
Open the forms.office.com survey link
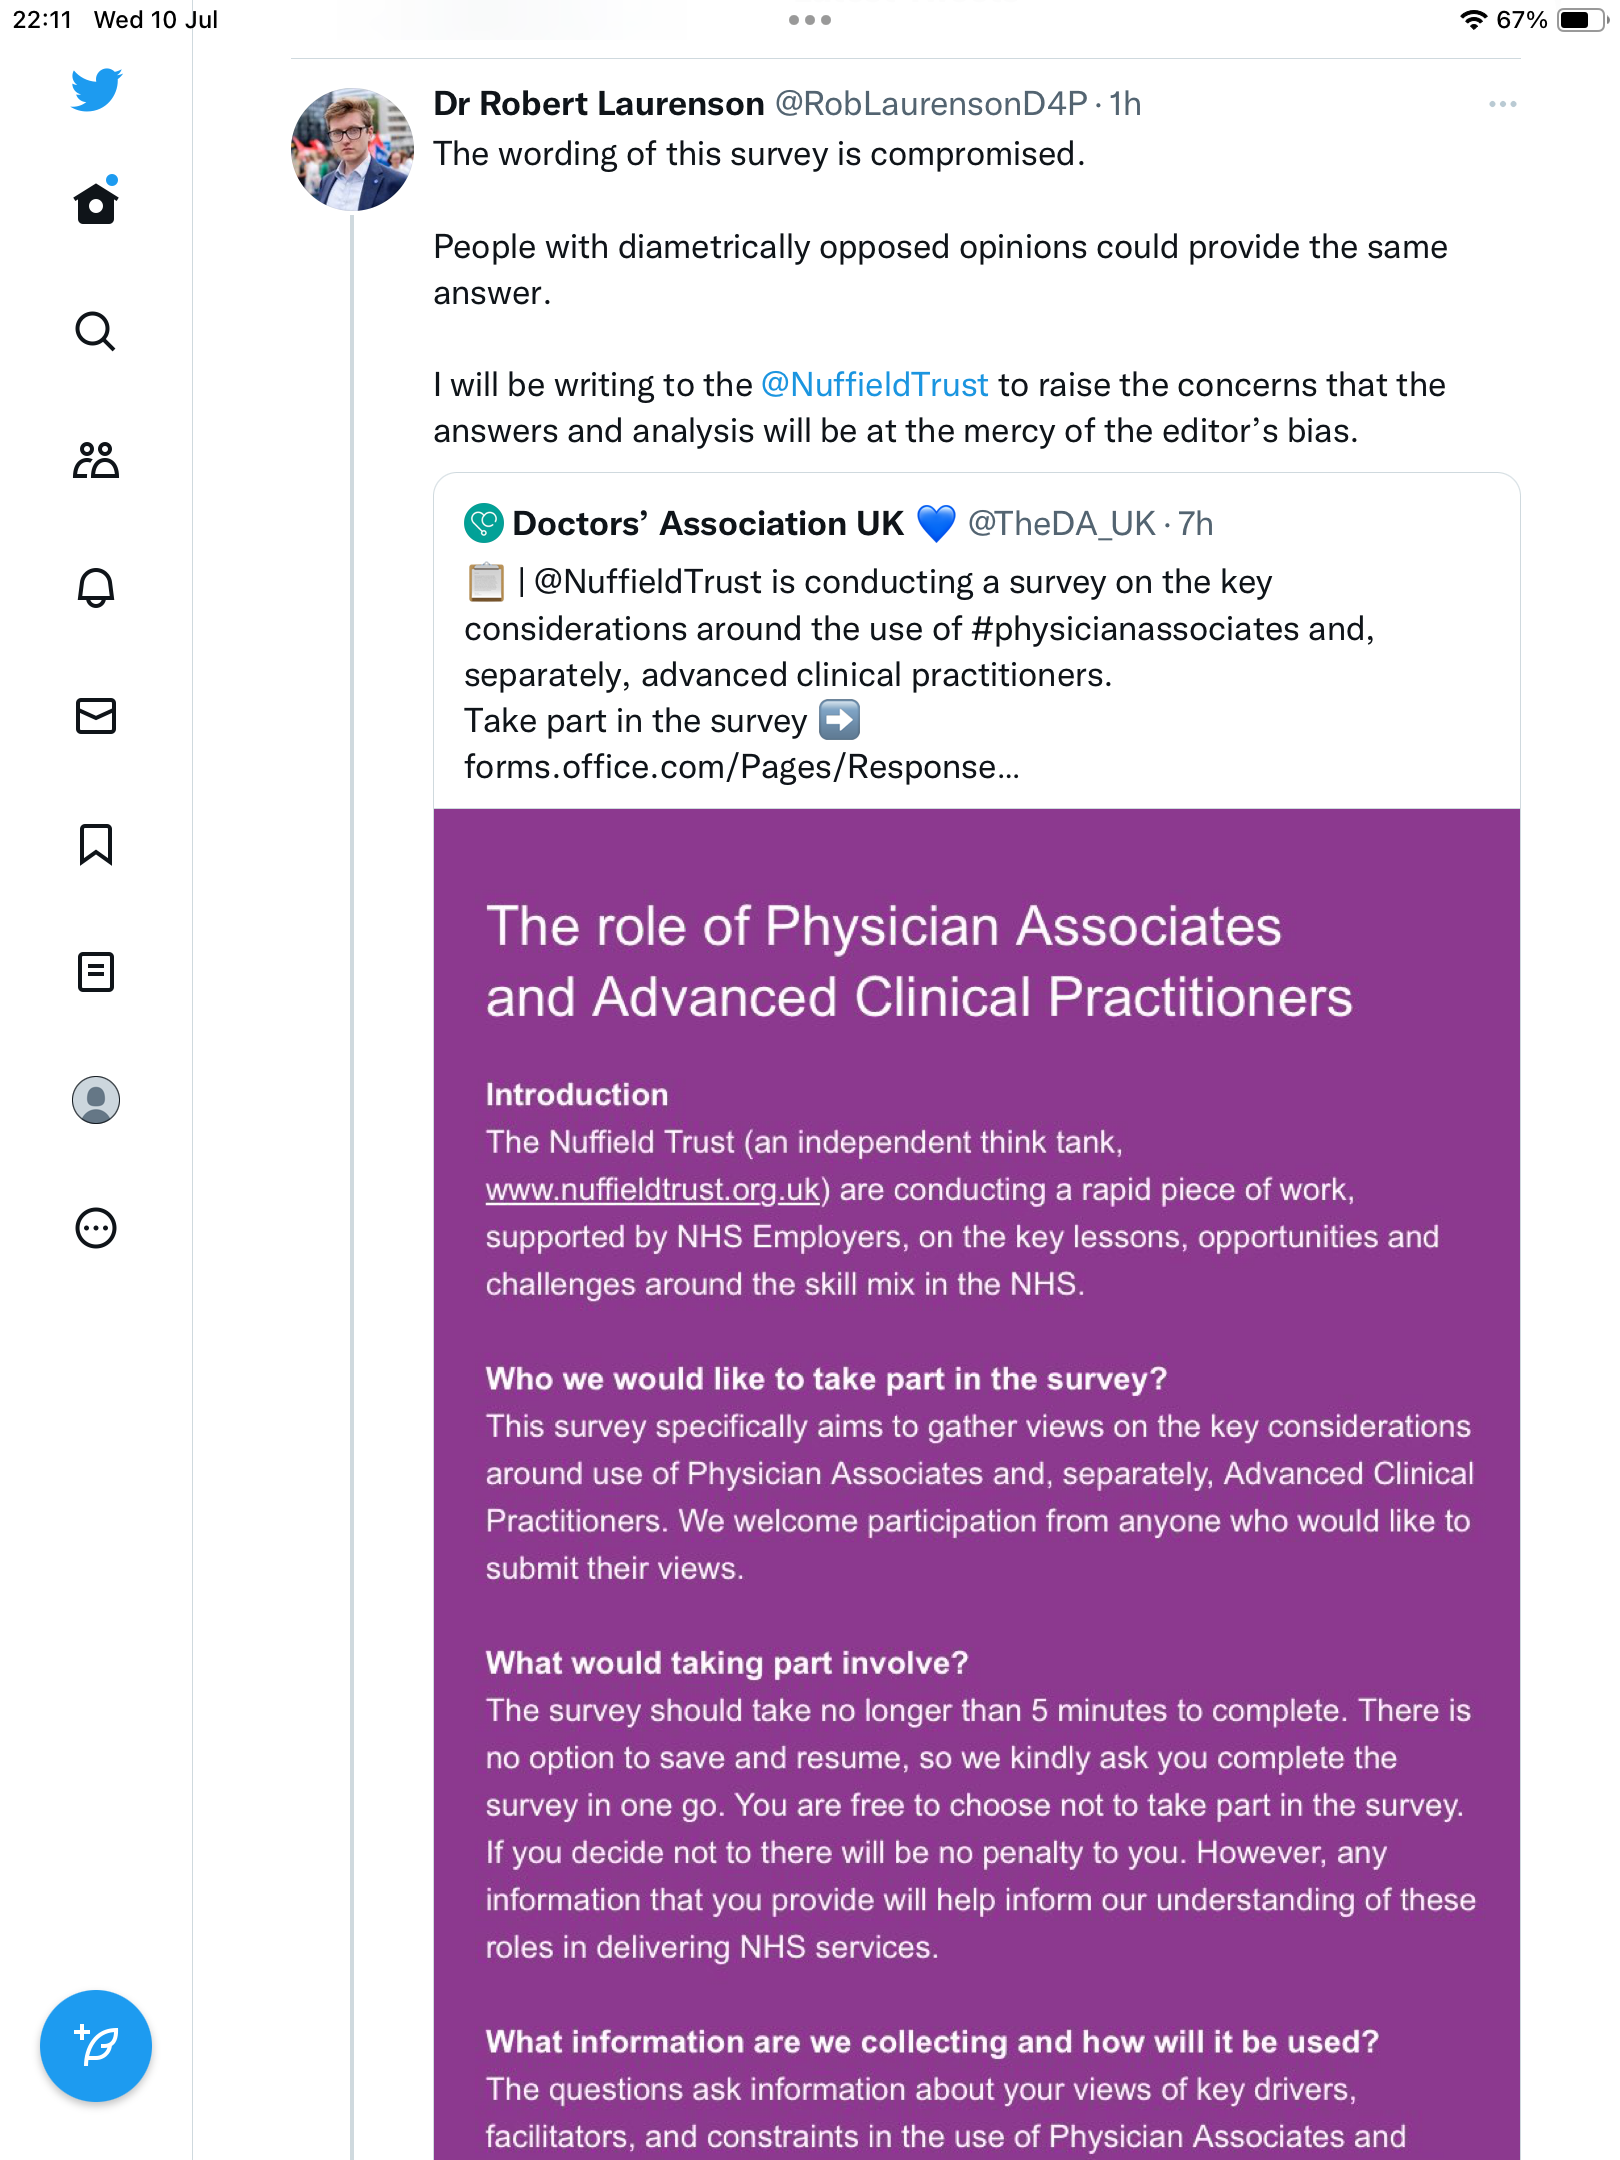tap(741, 767)
